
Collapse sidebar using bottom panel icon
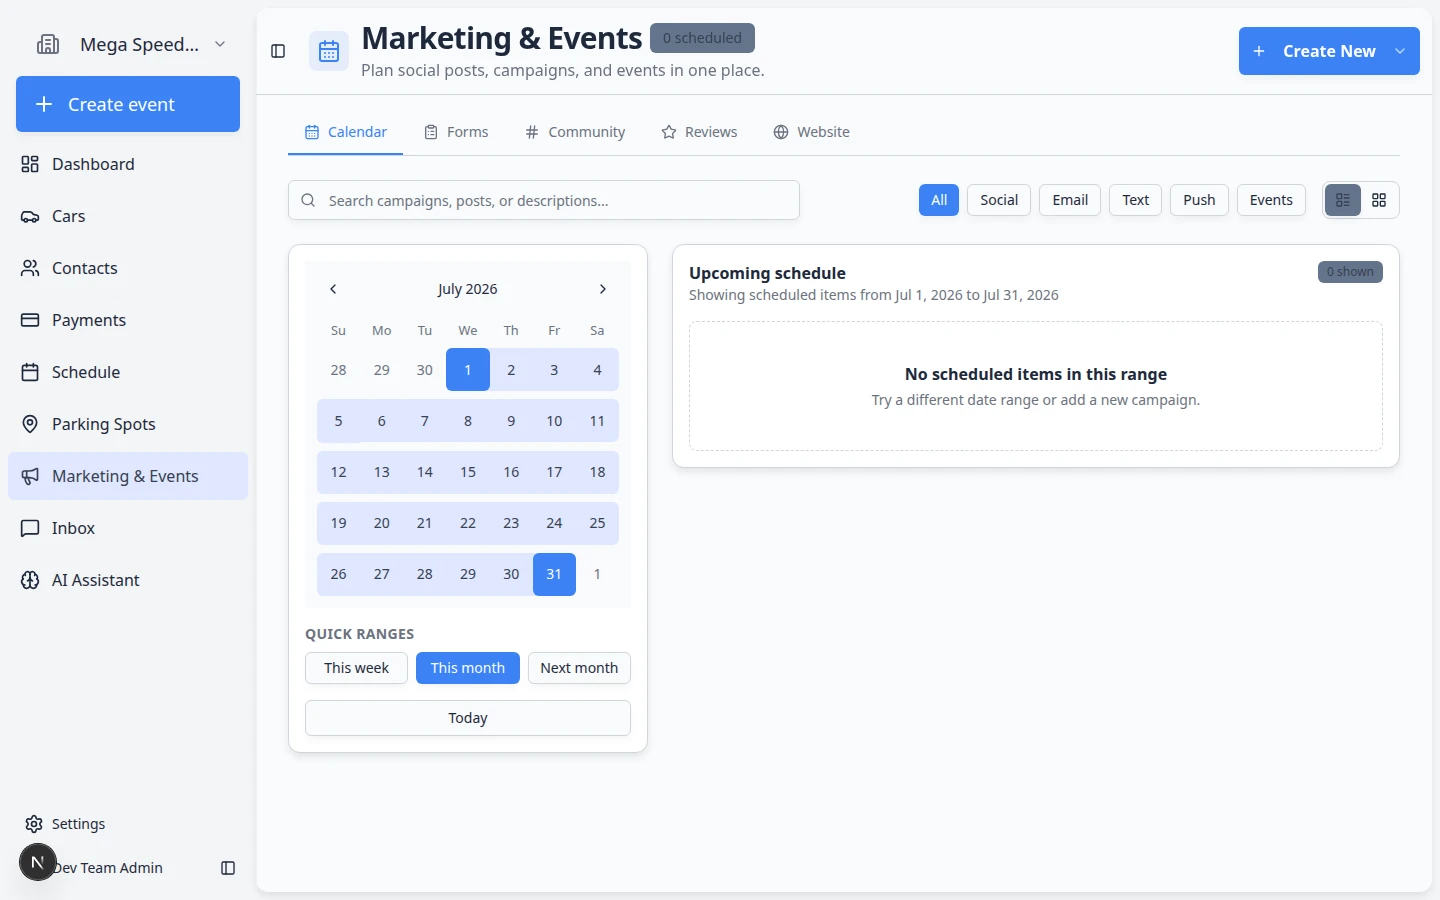click(x=228, y=868)
